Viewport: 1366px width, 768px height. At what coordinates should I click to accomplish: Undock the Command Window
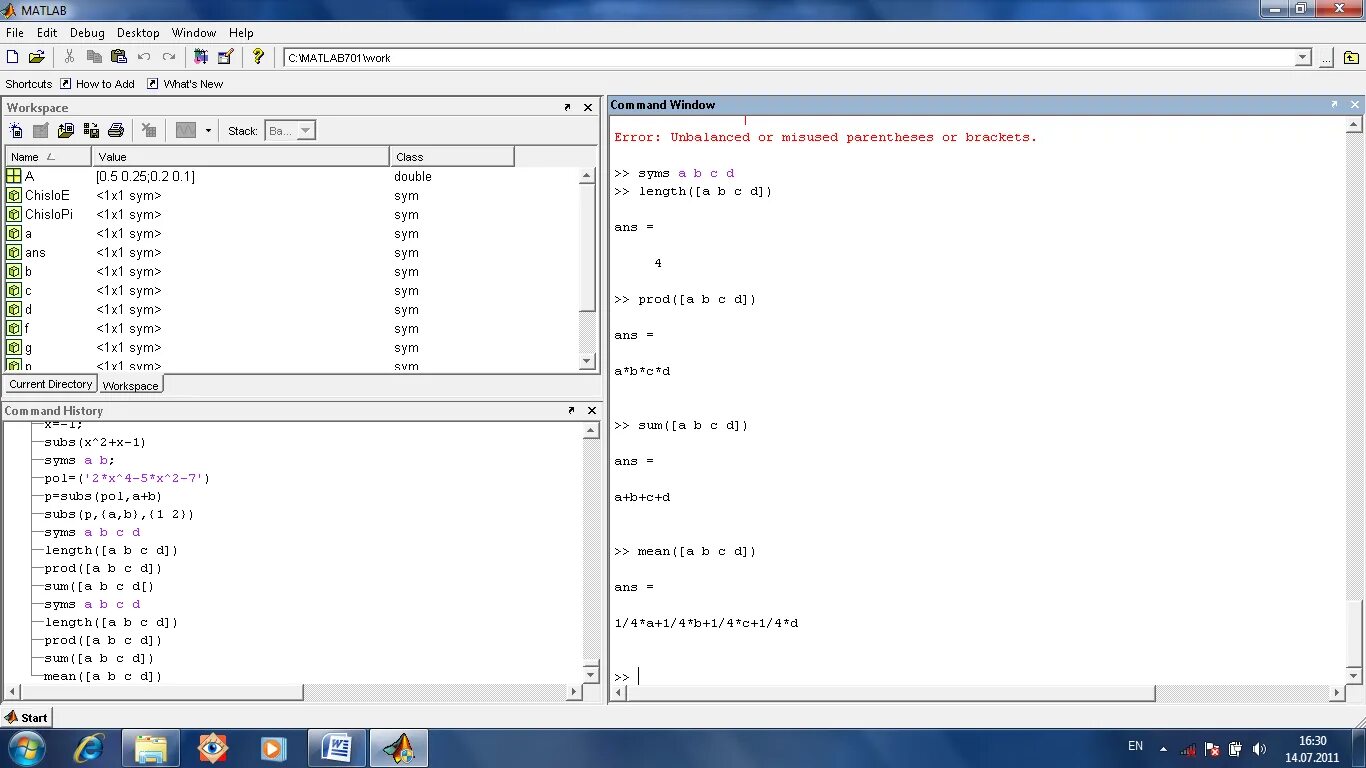click(1334, 104)
